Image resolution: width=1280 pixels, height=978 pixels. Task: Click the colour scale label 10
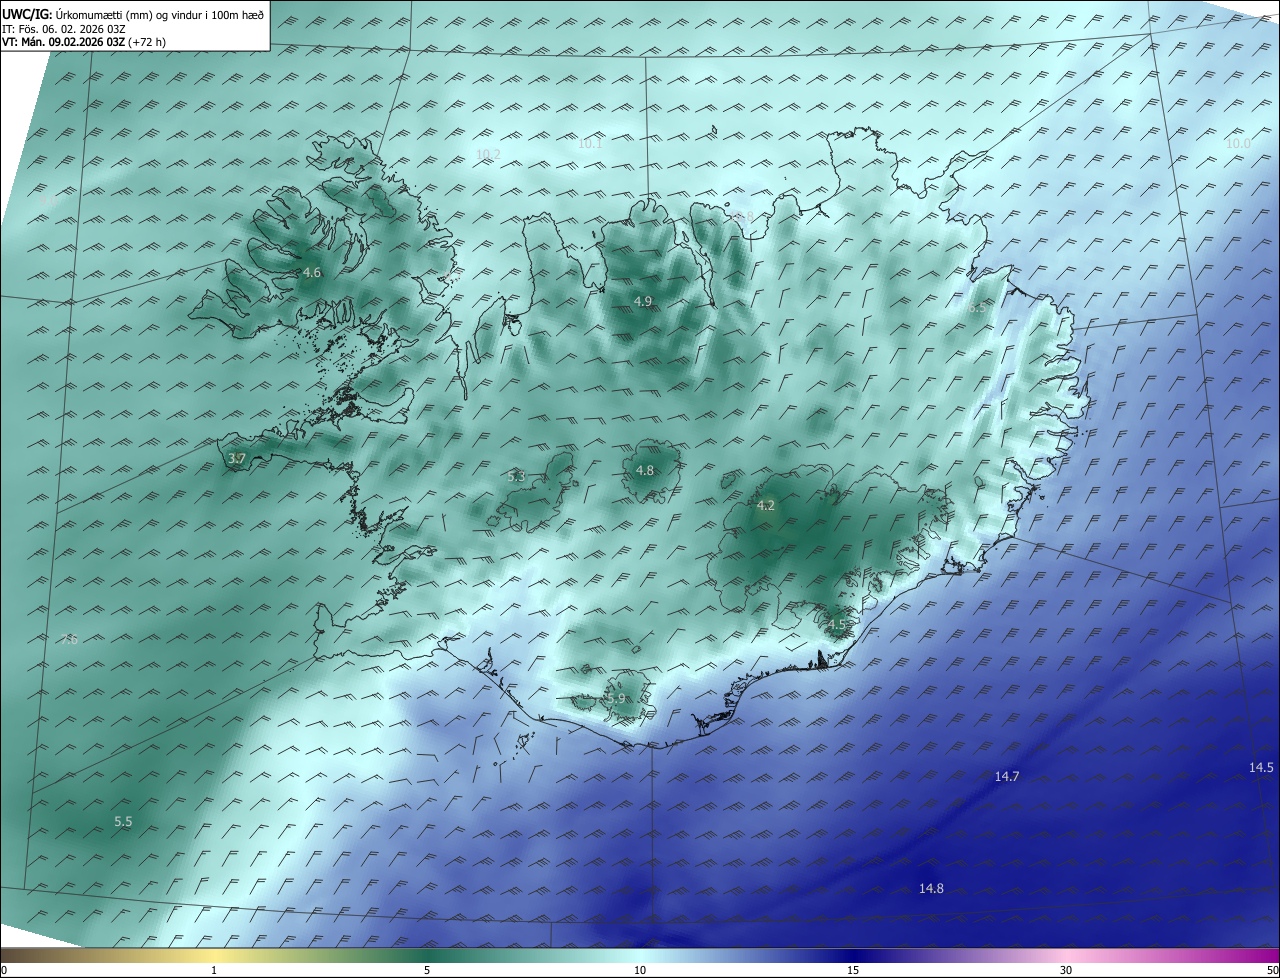pos(640,970)
